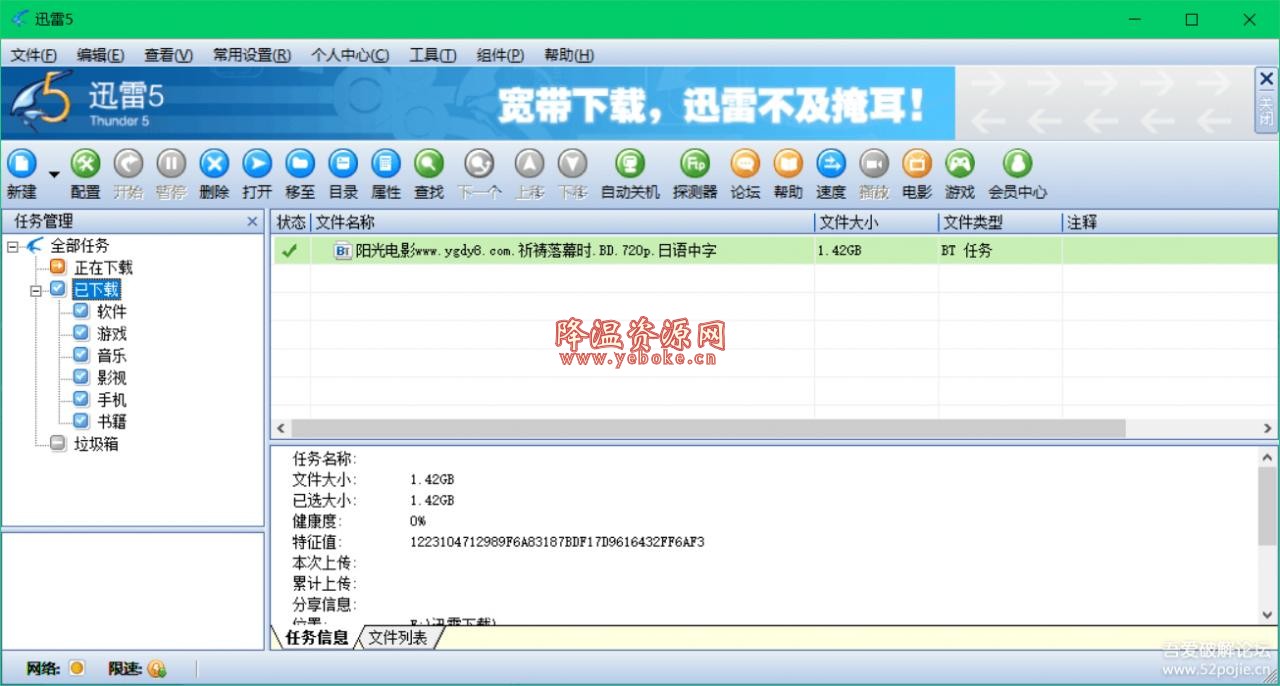Open the 文件(F) menu
The height and width of the screenshot is (686, 1280).
pos(34,55)
